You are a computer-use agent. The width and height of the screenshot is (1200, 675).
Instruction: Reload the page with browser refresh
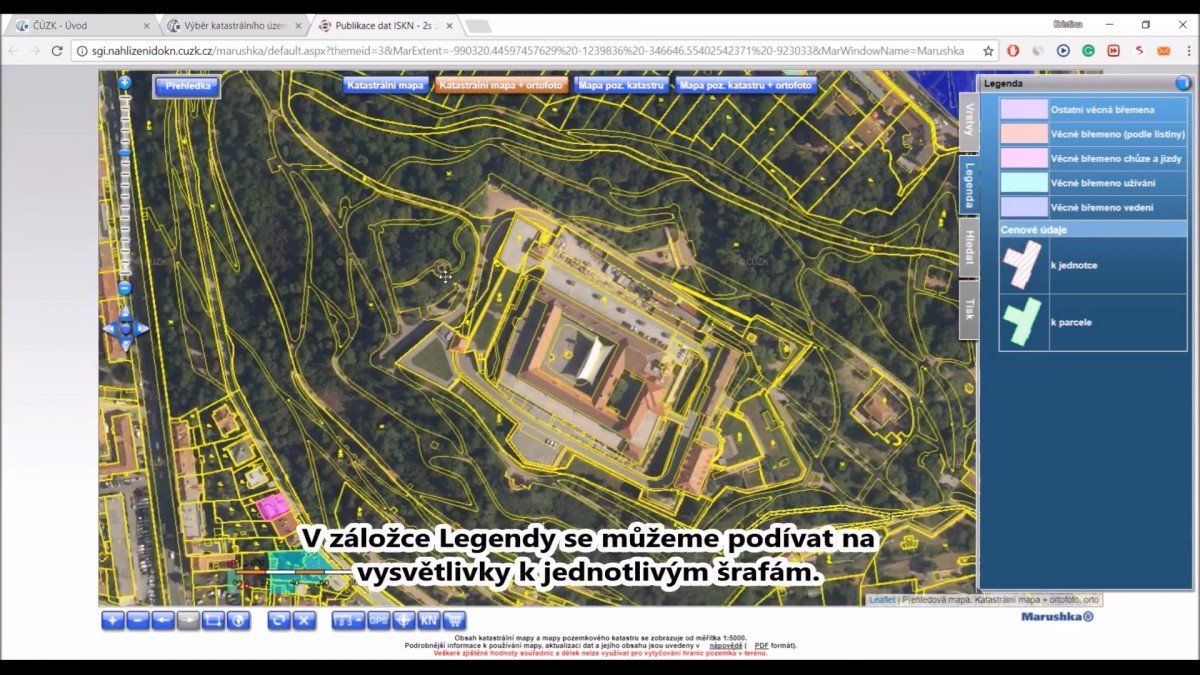pos(57,50)
